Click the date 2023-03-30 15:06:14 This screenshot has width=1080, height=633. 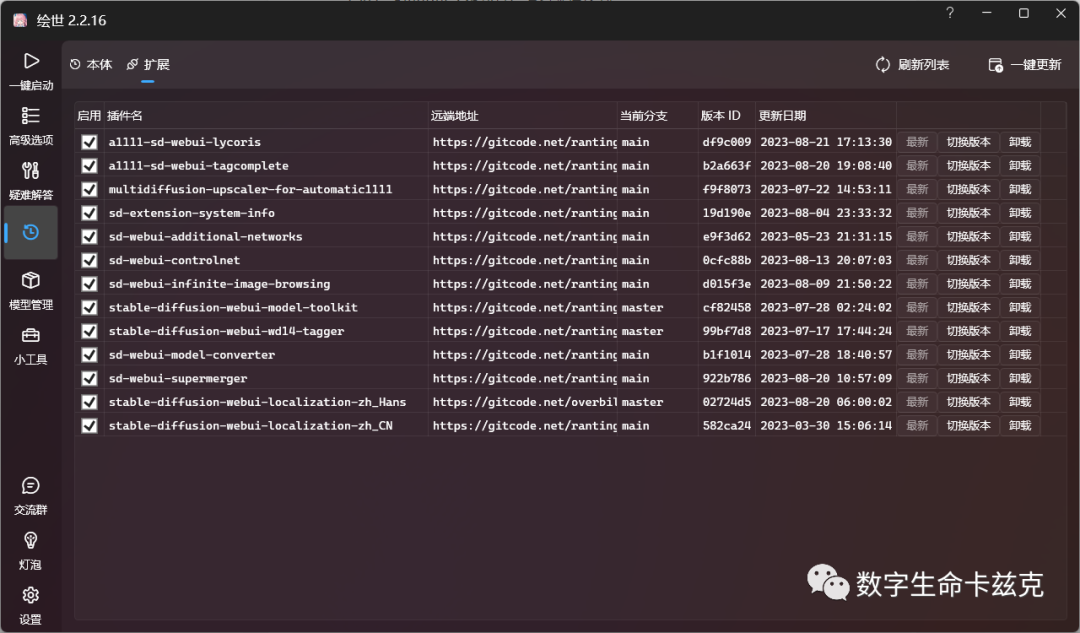point(826,426)
